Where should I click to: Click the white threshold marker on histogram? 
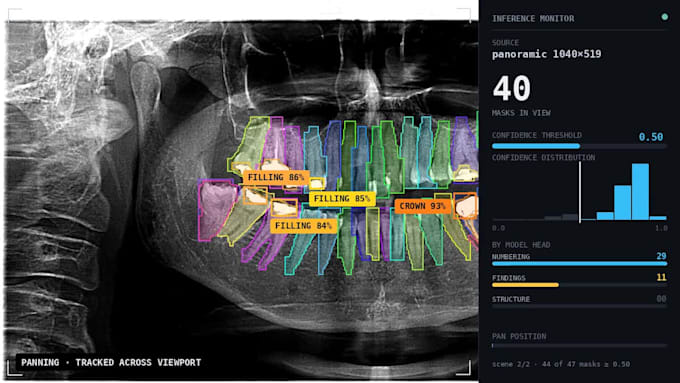click(x=580, y=193)
